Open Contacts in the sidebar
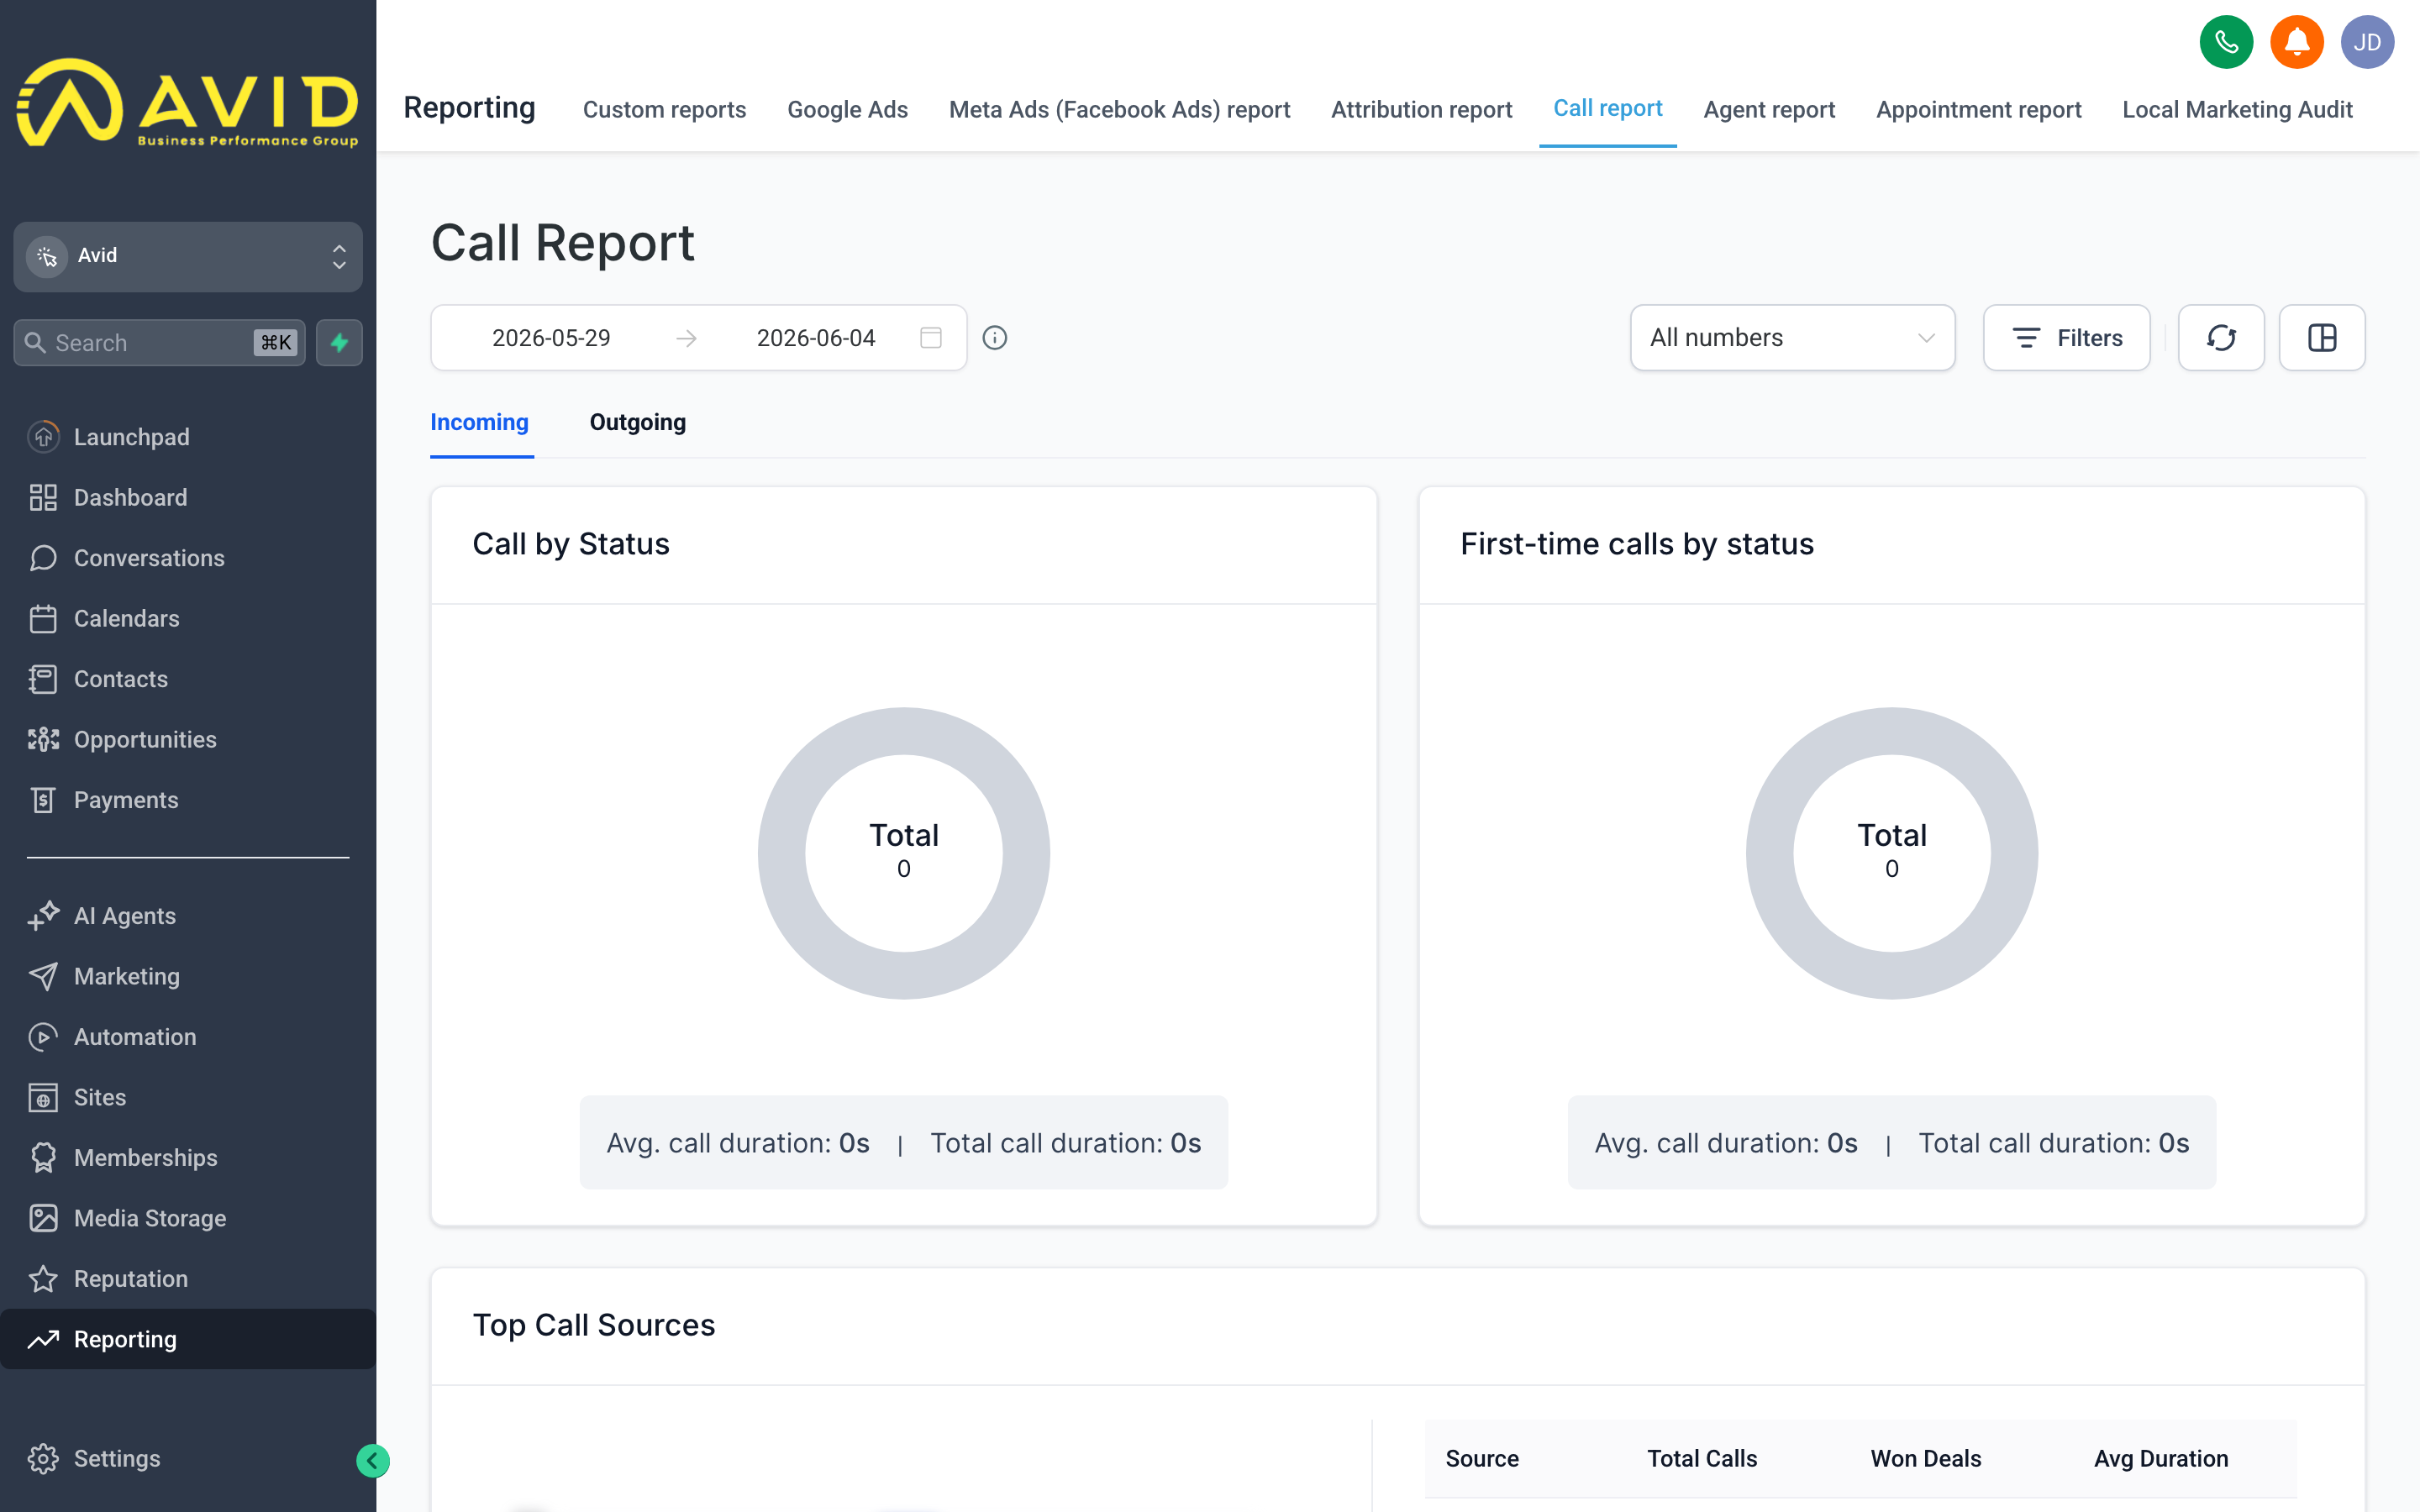This screenshot has width=2420, height=1512. click(188, 679)
